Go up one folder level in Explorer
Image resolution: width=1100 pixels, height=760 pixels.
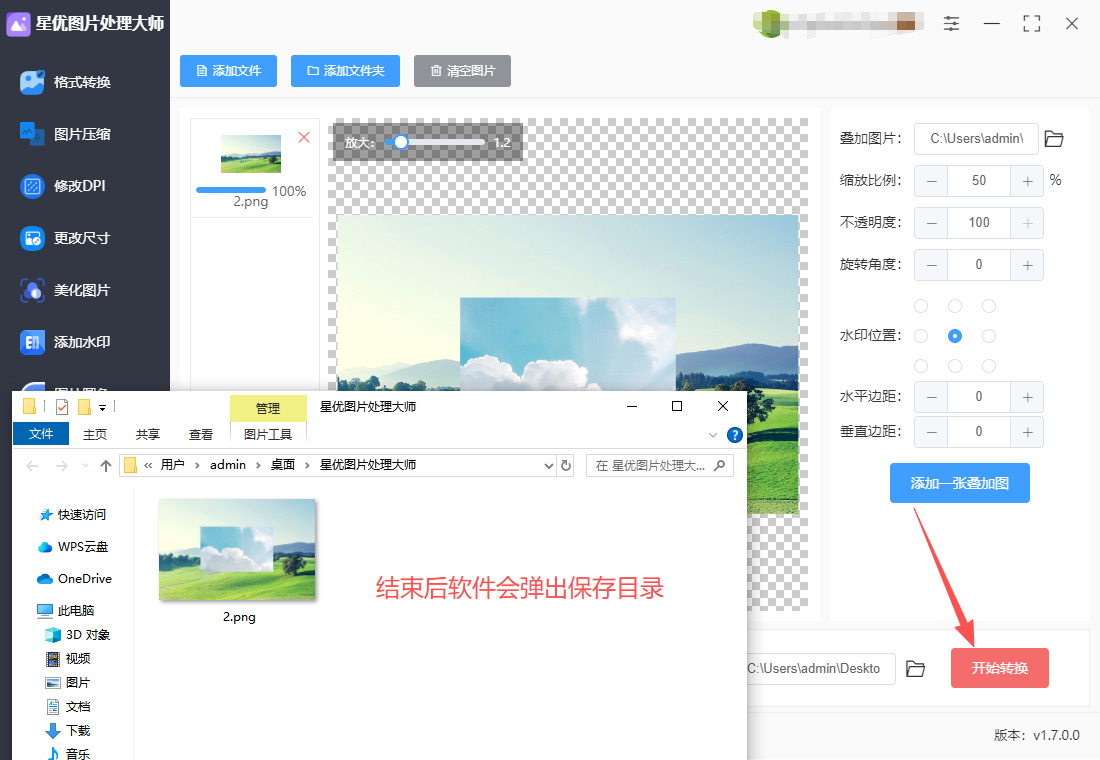(x=106, y=465)
